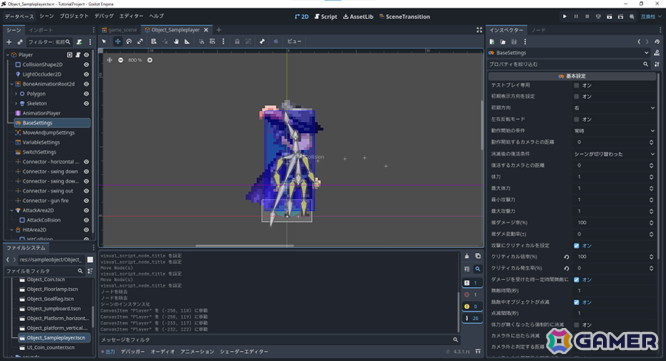Collapse the Player root node
666x361 pixels.
8,55
